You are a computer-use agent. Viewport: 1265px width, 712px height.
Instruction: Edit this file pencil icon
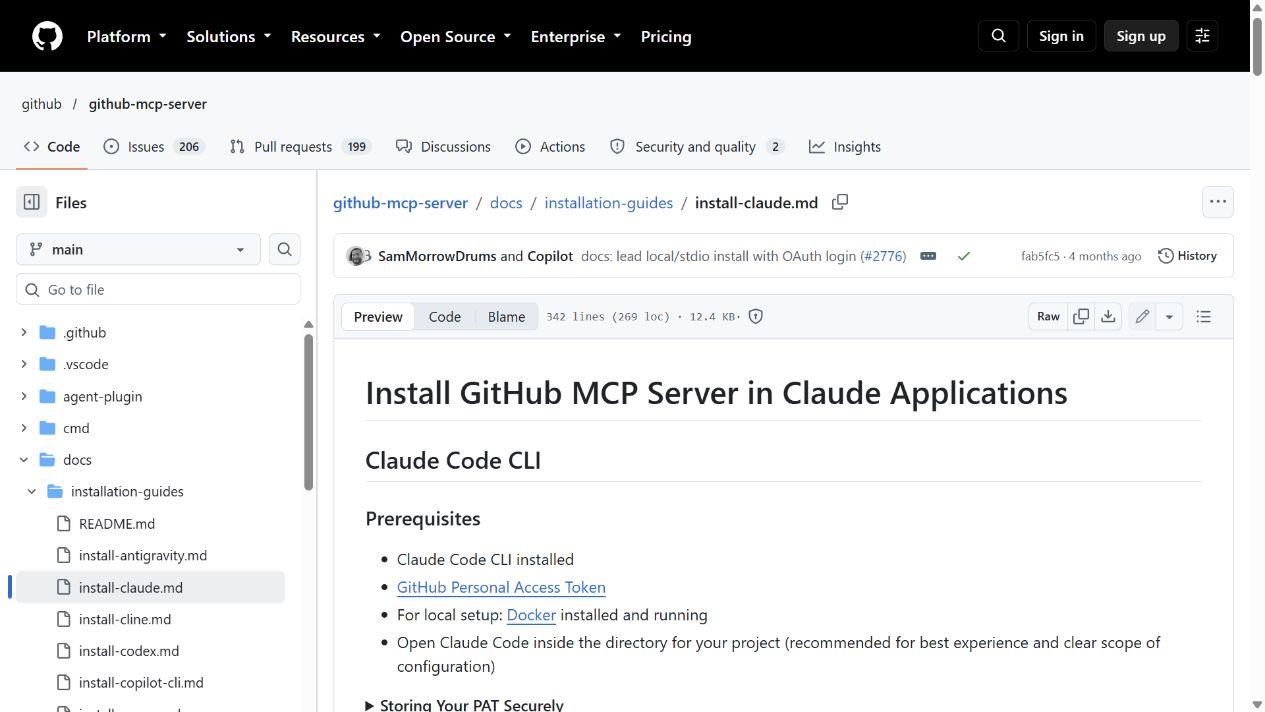coord(1142,316)
